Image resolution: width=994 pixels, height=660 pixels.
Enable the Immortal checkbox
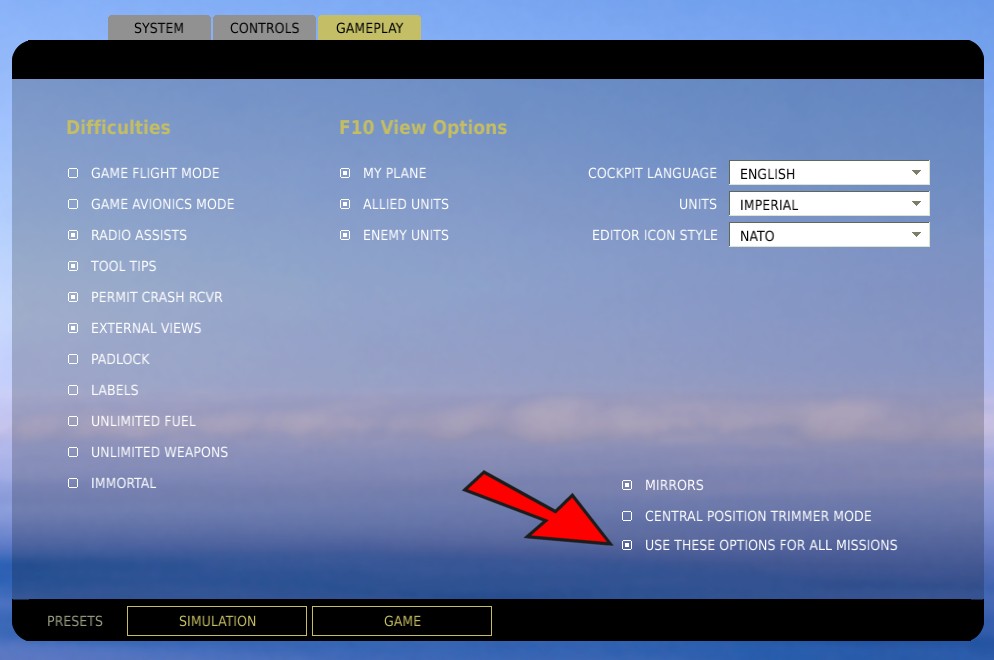[74, 484]
